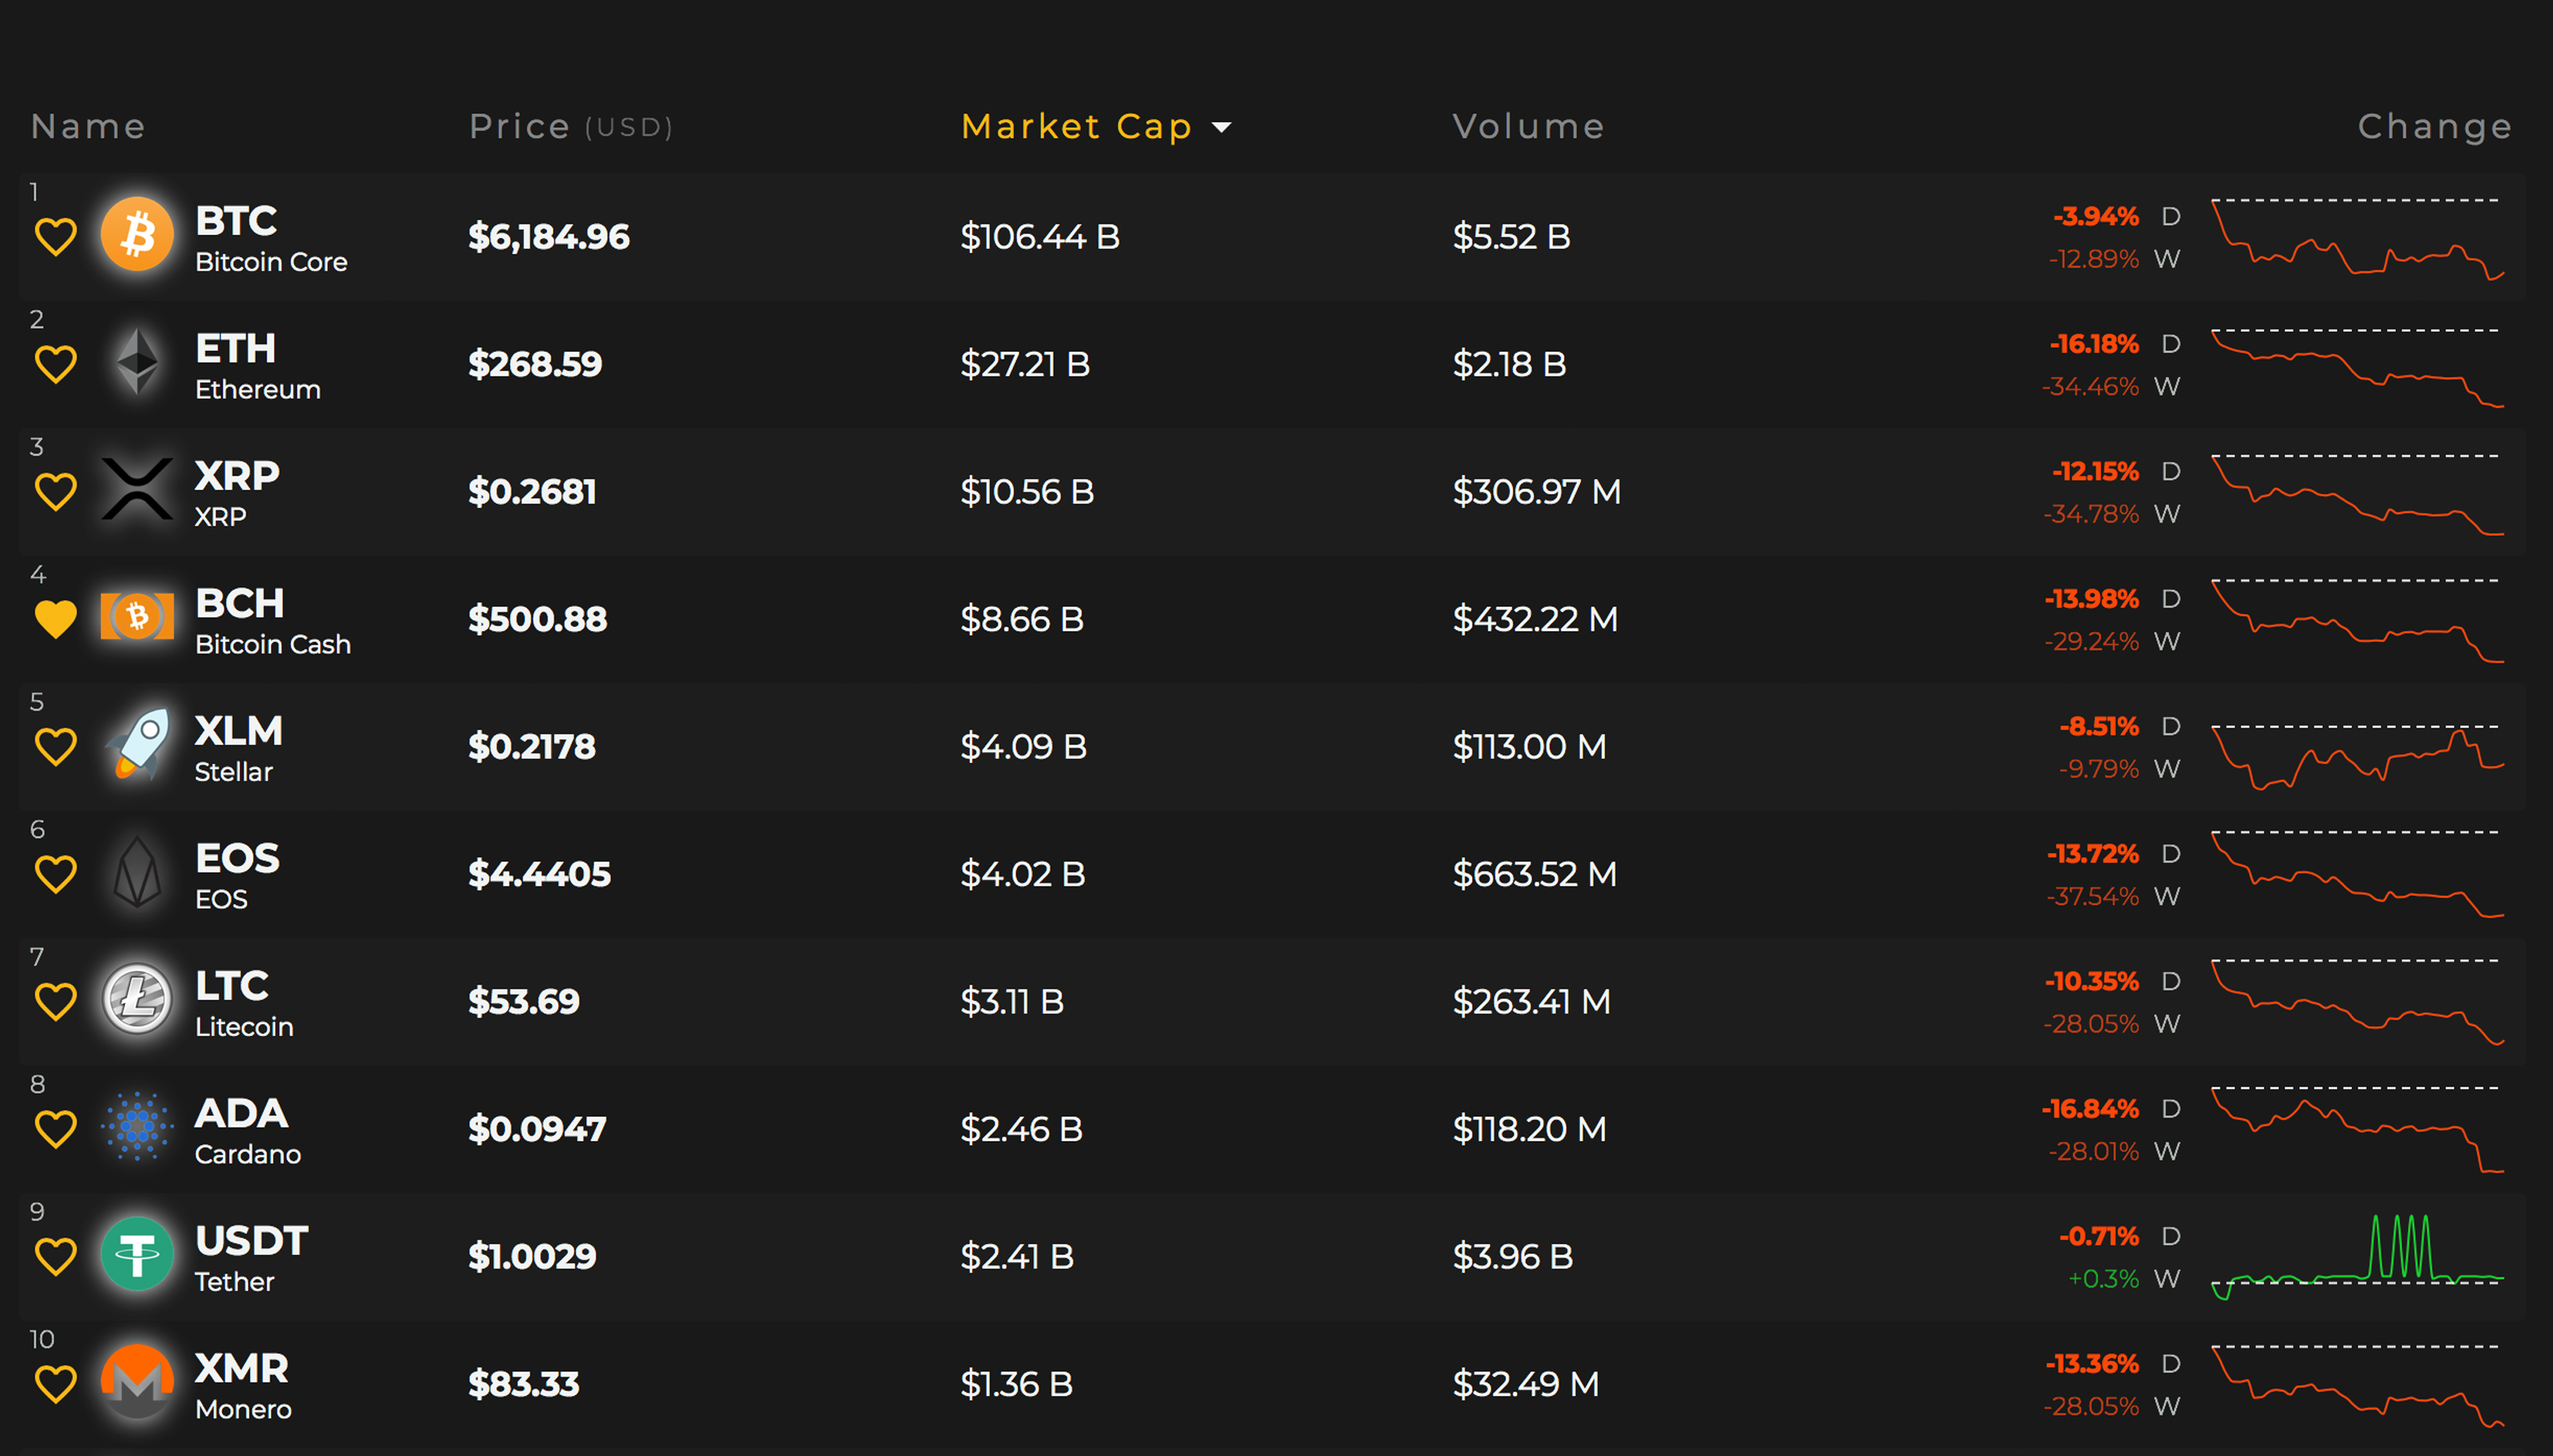This screenshot has width=2553, height=1456.
Task: Click the Monero logo icon
Action: pos(137,1382)
